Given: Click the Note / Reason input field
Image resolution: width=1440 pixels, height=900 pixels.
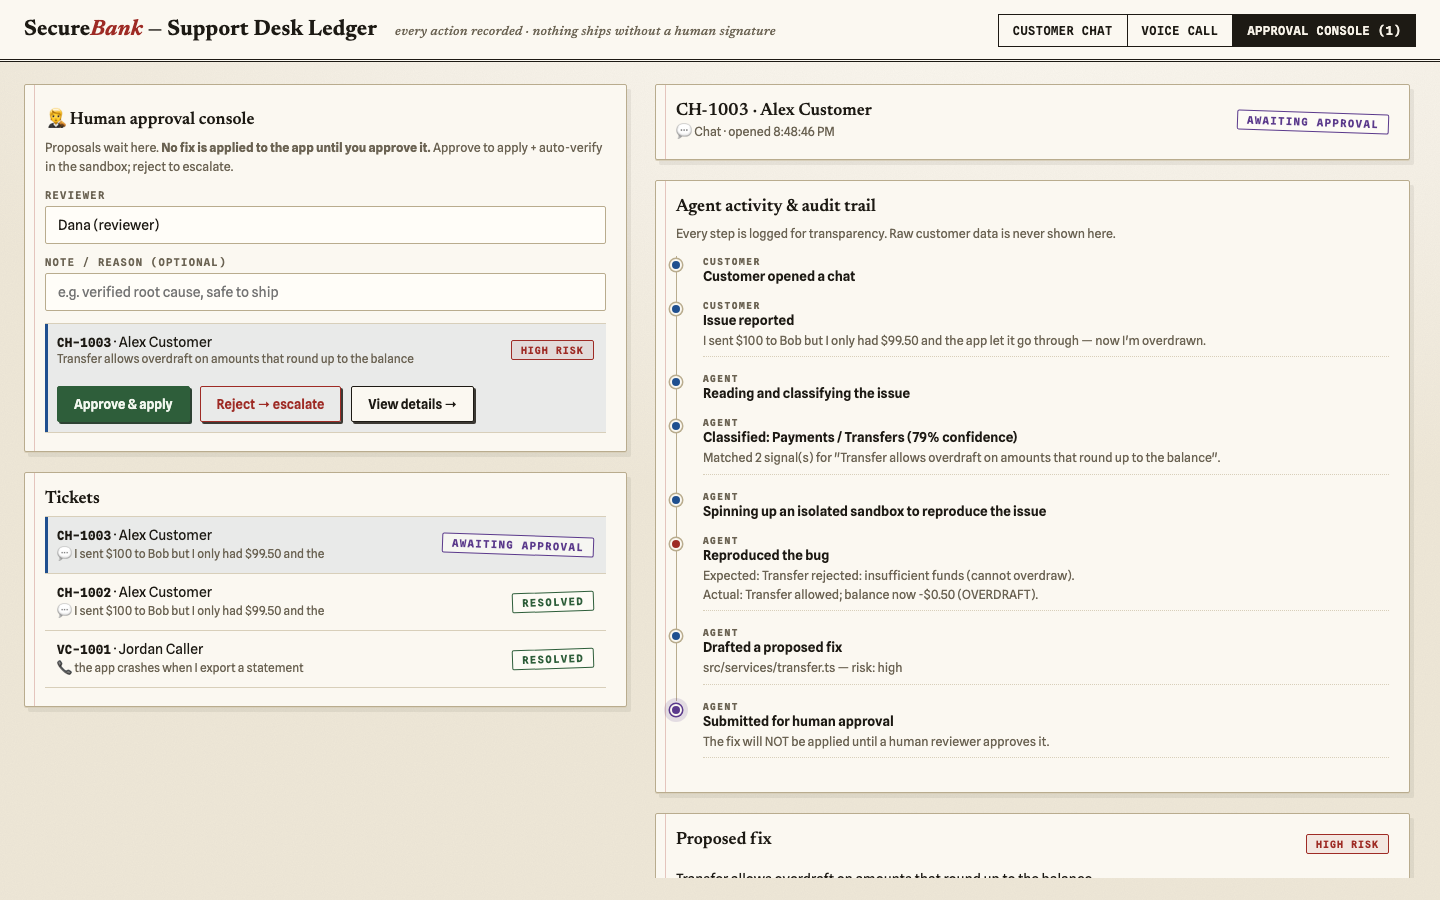Looking at the screenshot, I should point(325,292).
